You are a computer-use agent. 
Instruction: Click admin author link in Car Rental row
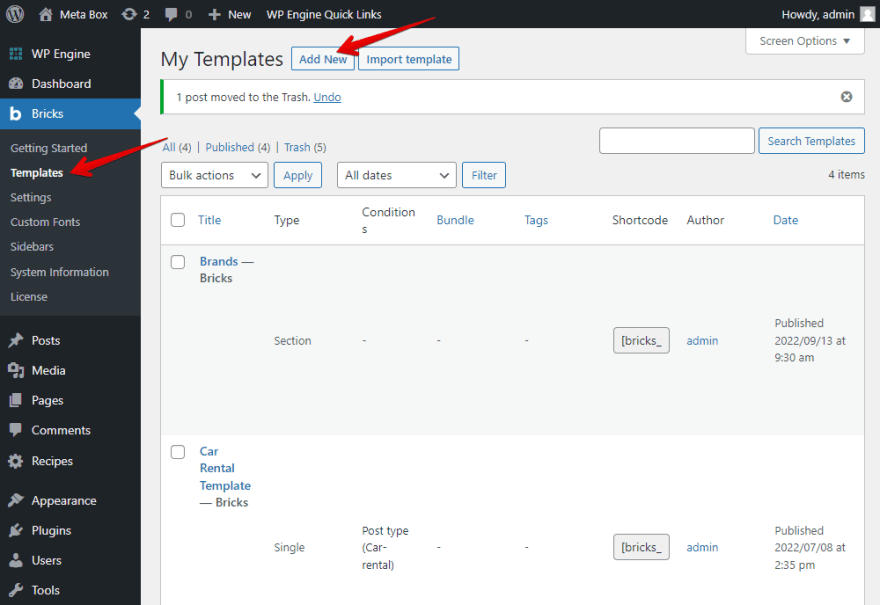(x=702, y=547)
